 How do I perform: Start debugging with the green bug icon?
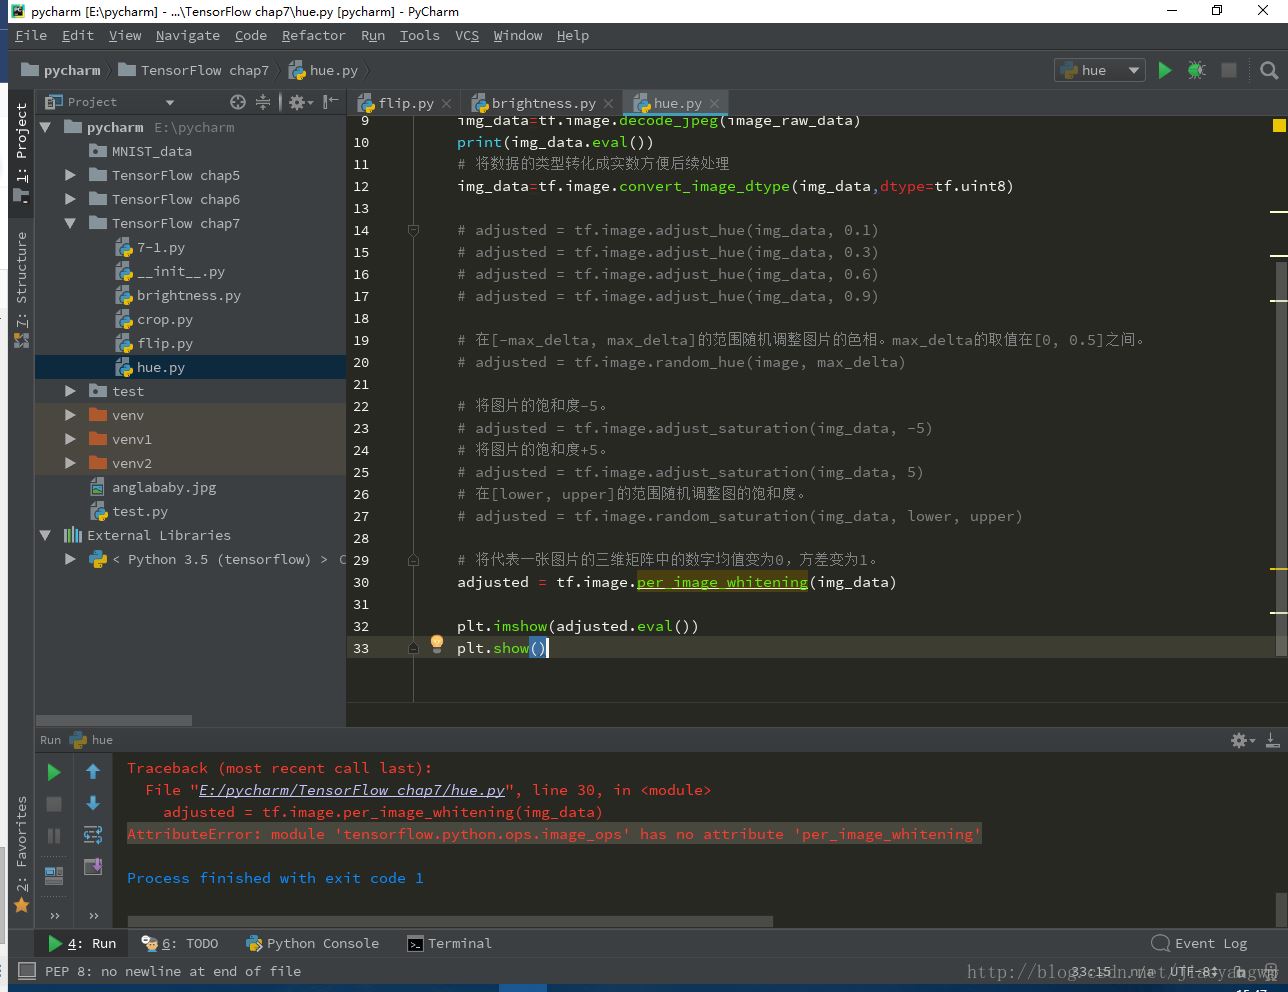[1196, 70]
